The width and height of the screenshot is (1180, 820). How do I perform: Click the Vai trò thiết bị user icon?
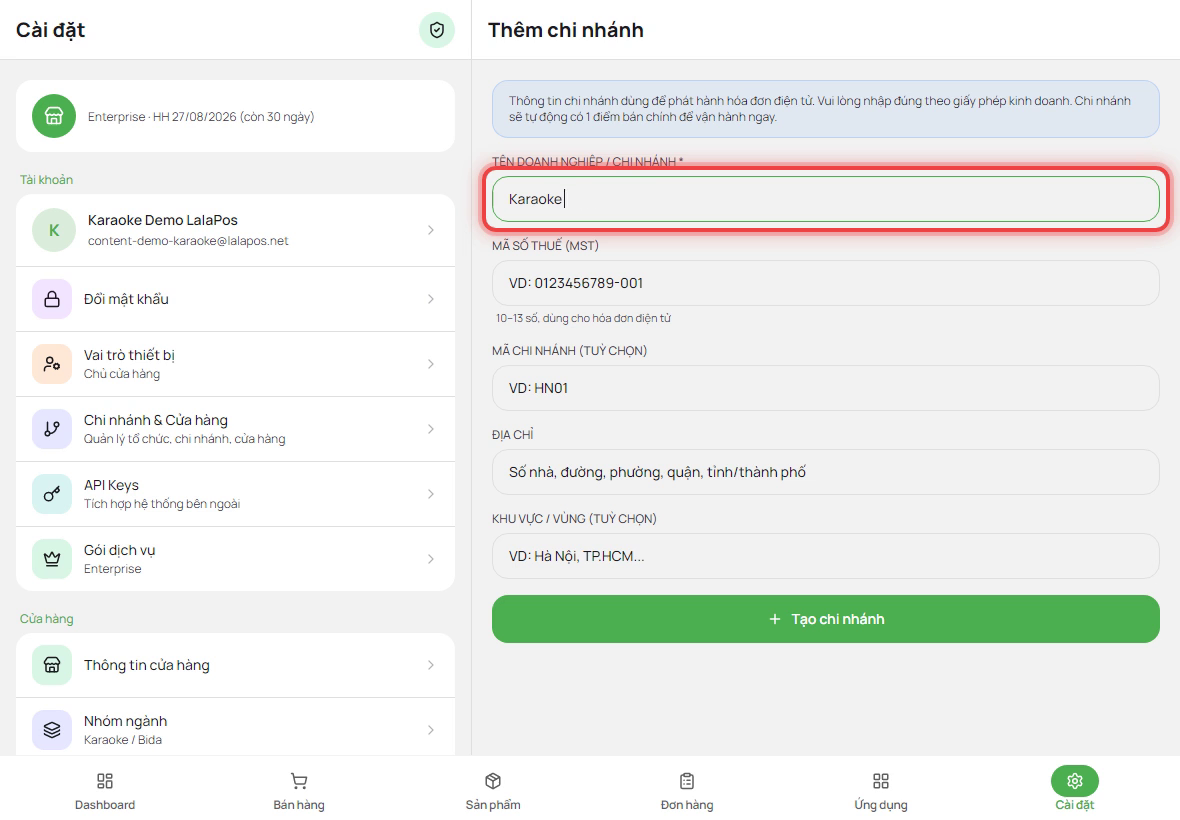click(52, 364)
